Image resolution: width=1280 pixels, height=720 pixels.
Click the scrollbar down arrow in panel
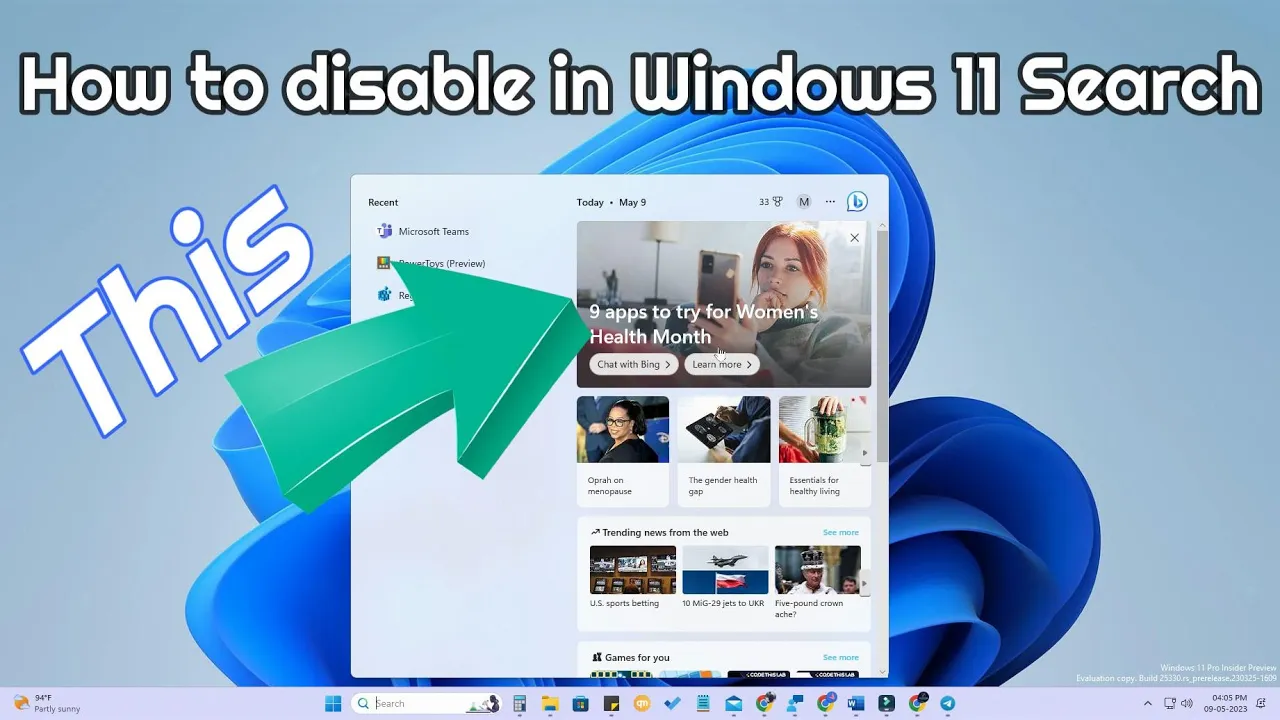click(x=882, y=672)
